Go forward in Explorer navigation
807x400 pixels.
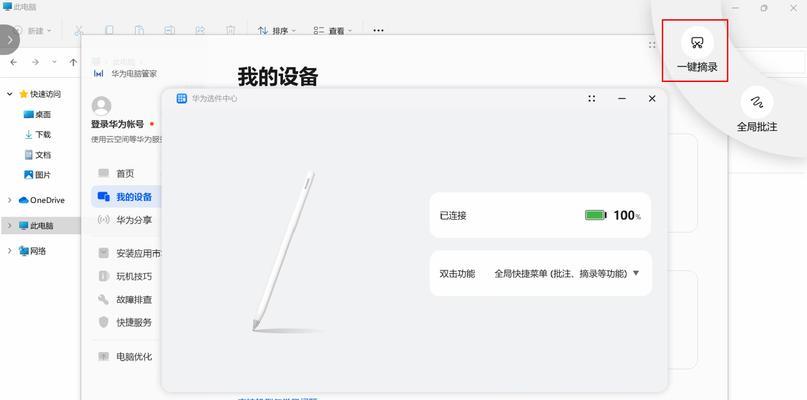tap(35, 62)
